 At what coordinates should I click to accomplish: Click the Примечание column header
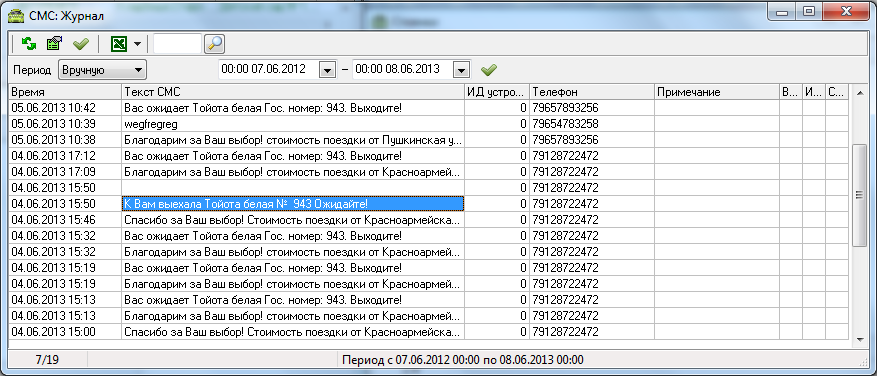[x=716, y=92]
